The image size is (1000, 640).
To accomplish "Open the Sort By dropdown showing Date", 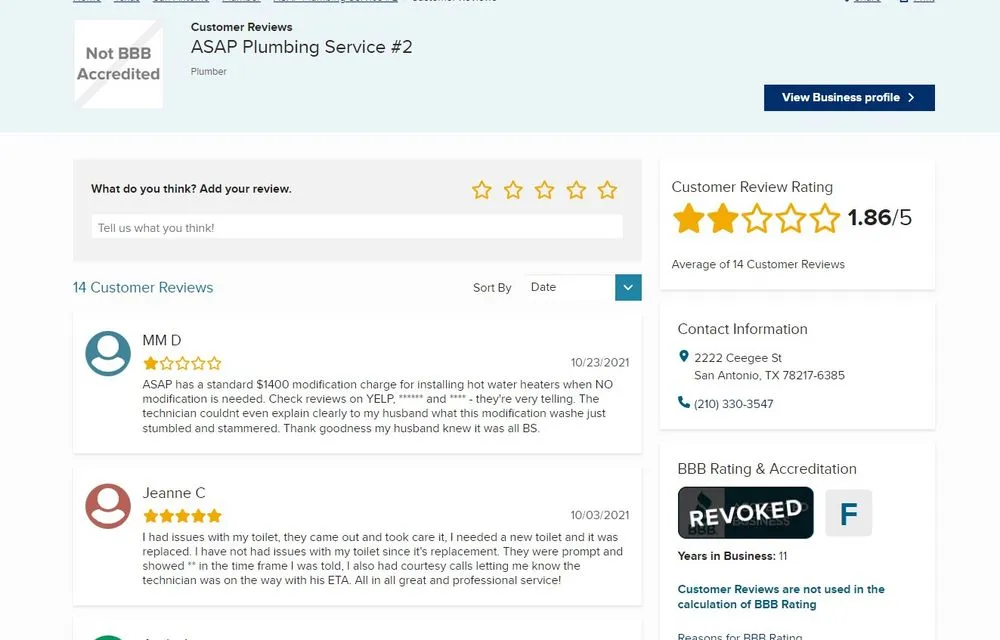I will coord(570,287).
